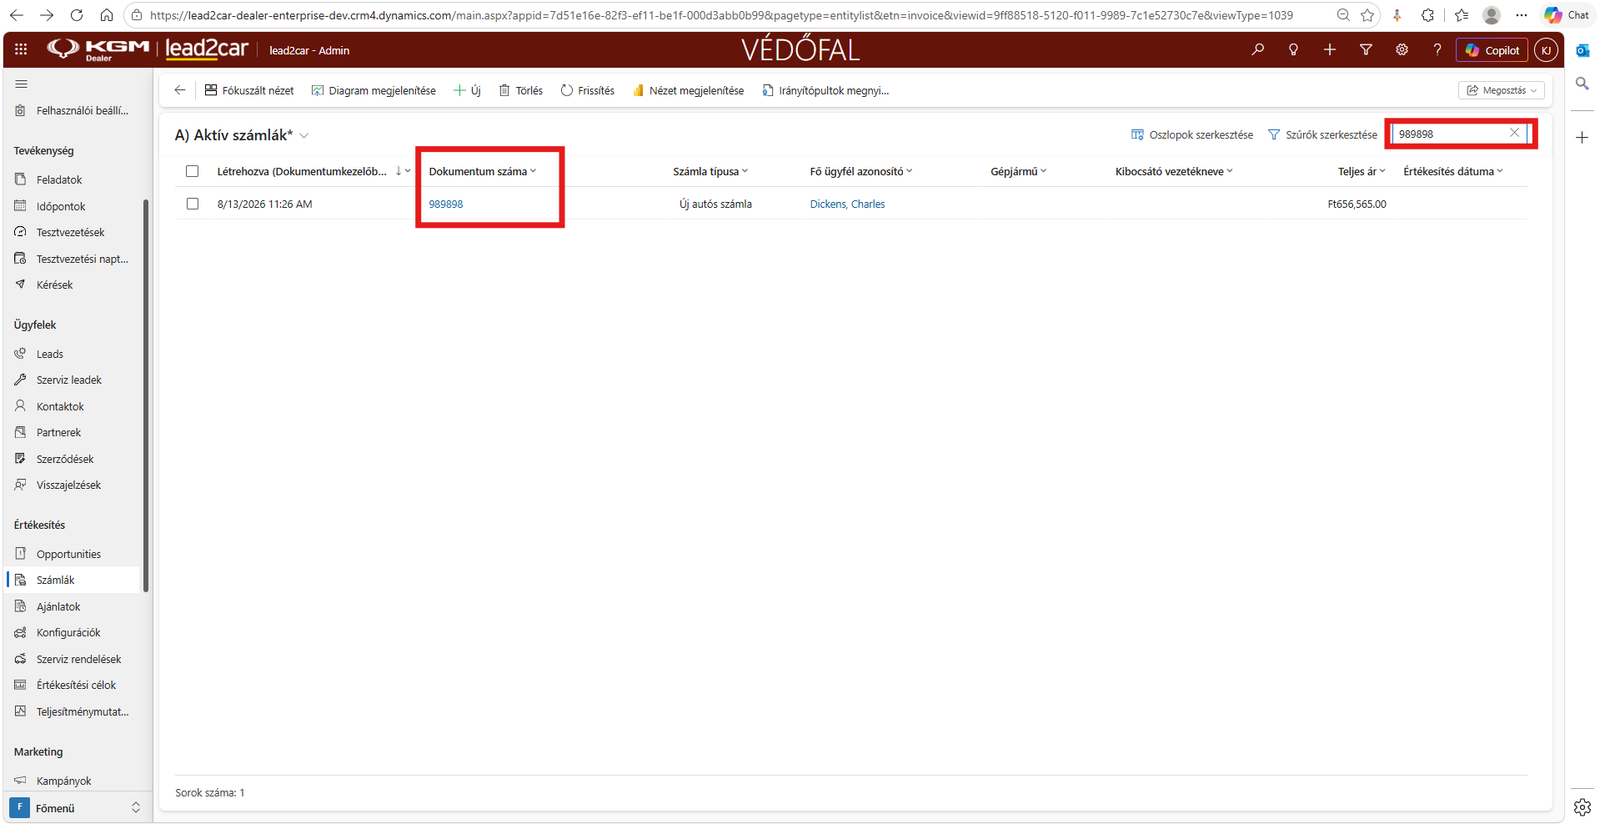Screen dimensions: 1600x825
Task: Select checkbox for row 989898
Action: (192, 204)
